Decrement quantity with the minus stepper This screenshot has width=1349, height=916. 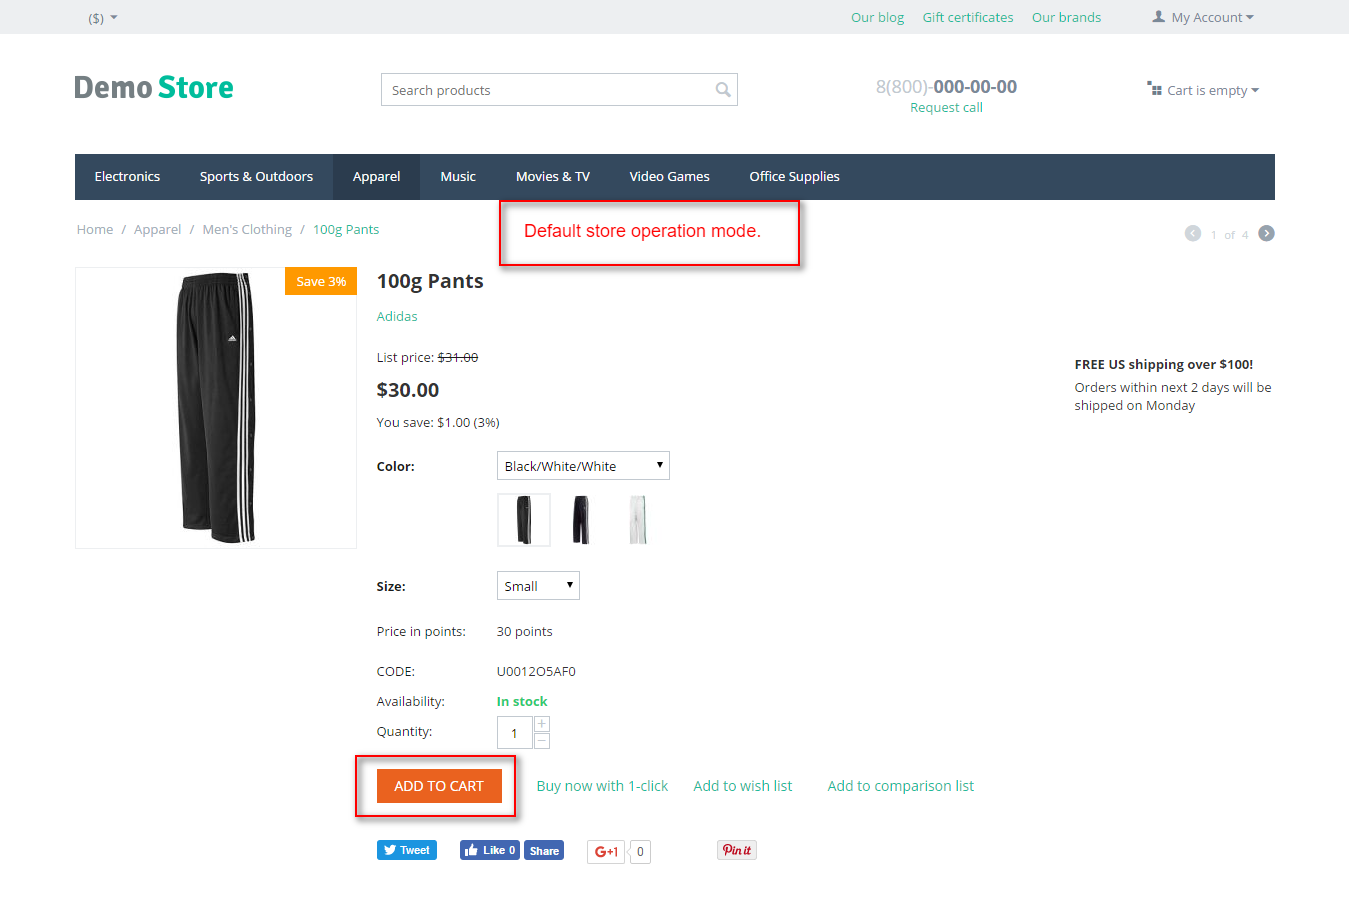point(541,740)
